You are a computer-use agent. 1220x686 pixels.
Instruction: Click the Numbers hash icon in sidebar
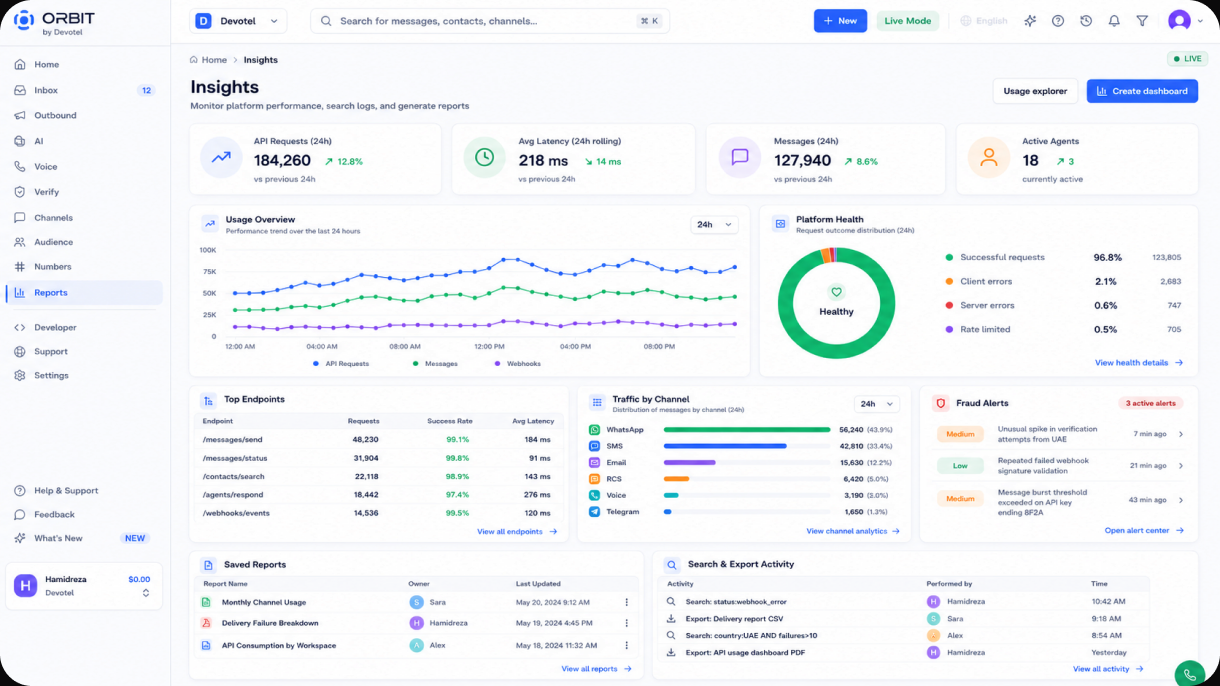click(20, 267)
